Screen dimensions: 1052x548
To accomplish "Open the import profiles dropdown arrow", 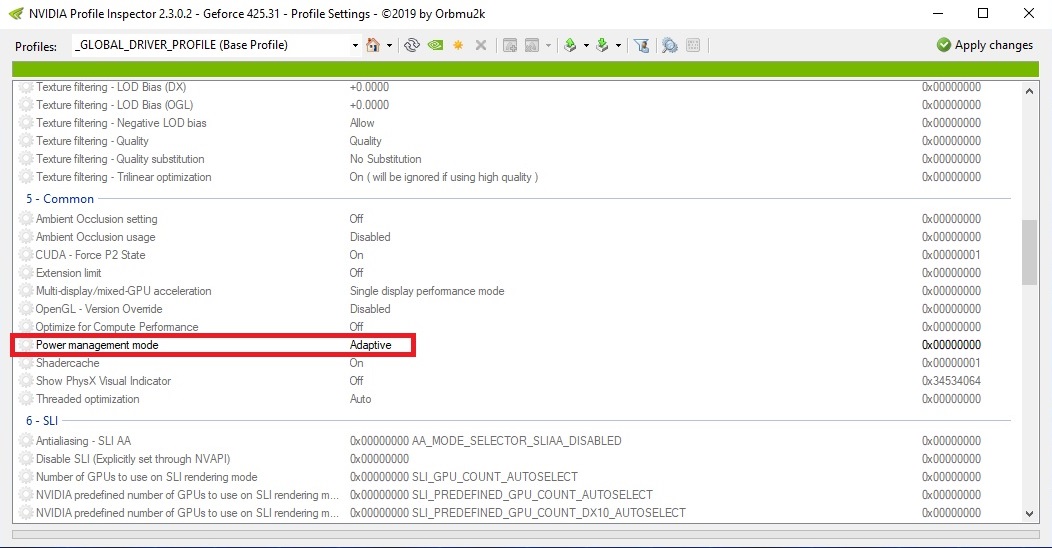I will [x=619, y=46].
